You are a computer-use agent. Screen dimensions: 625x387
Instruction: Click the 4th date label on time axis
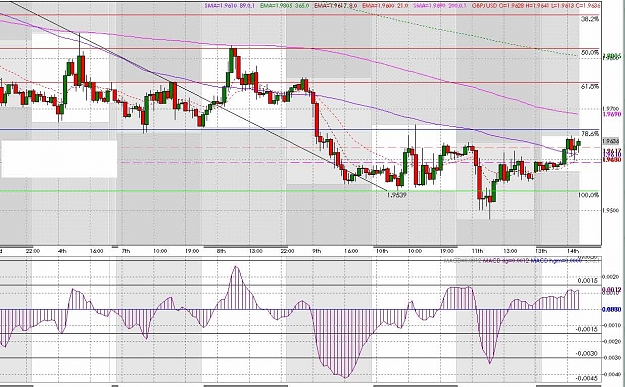62,251
